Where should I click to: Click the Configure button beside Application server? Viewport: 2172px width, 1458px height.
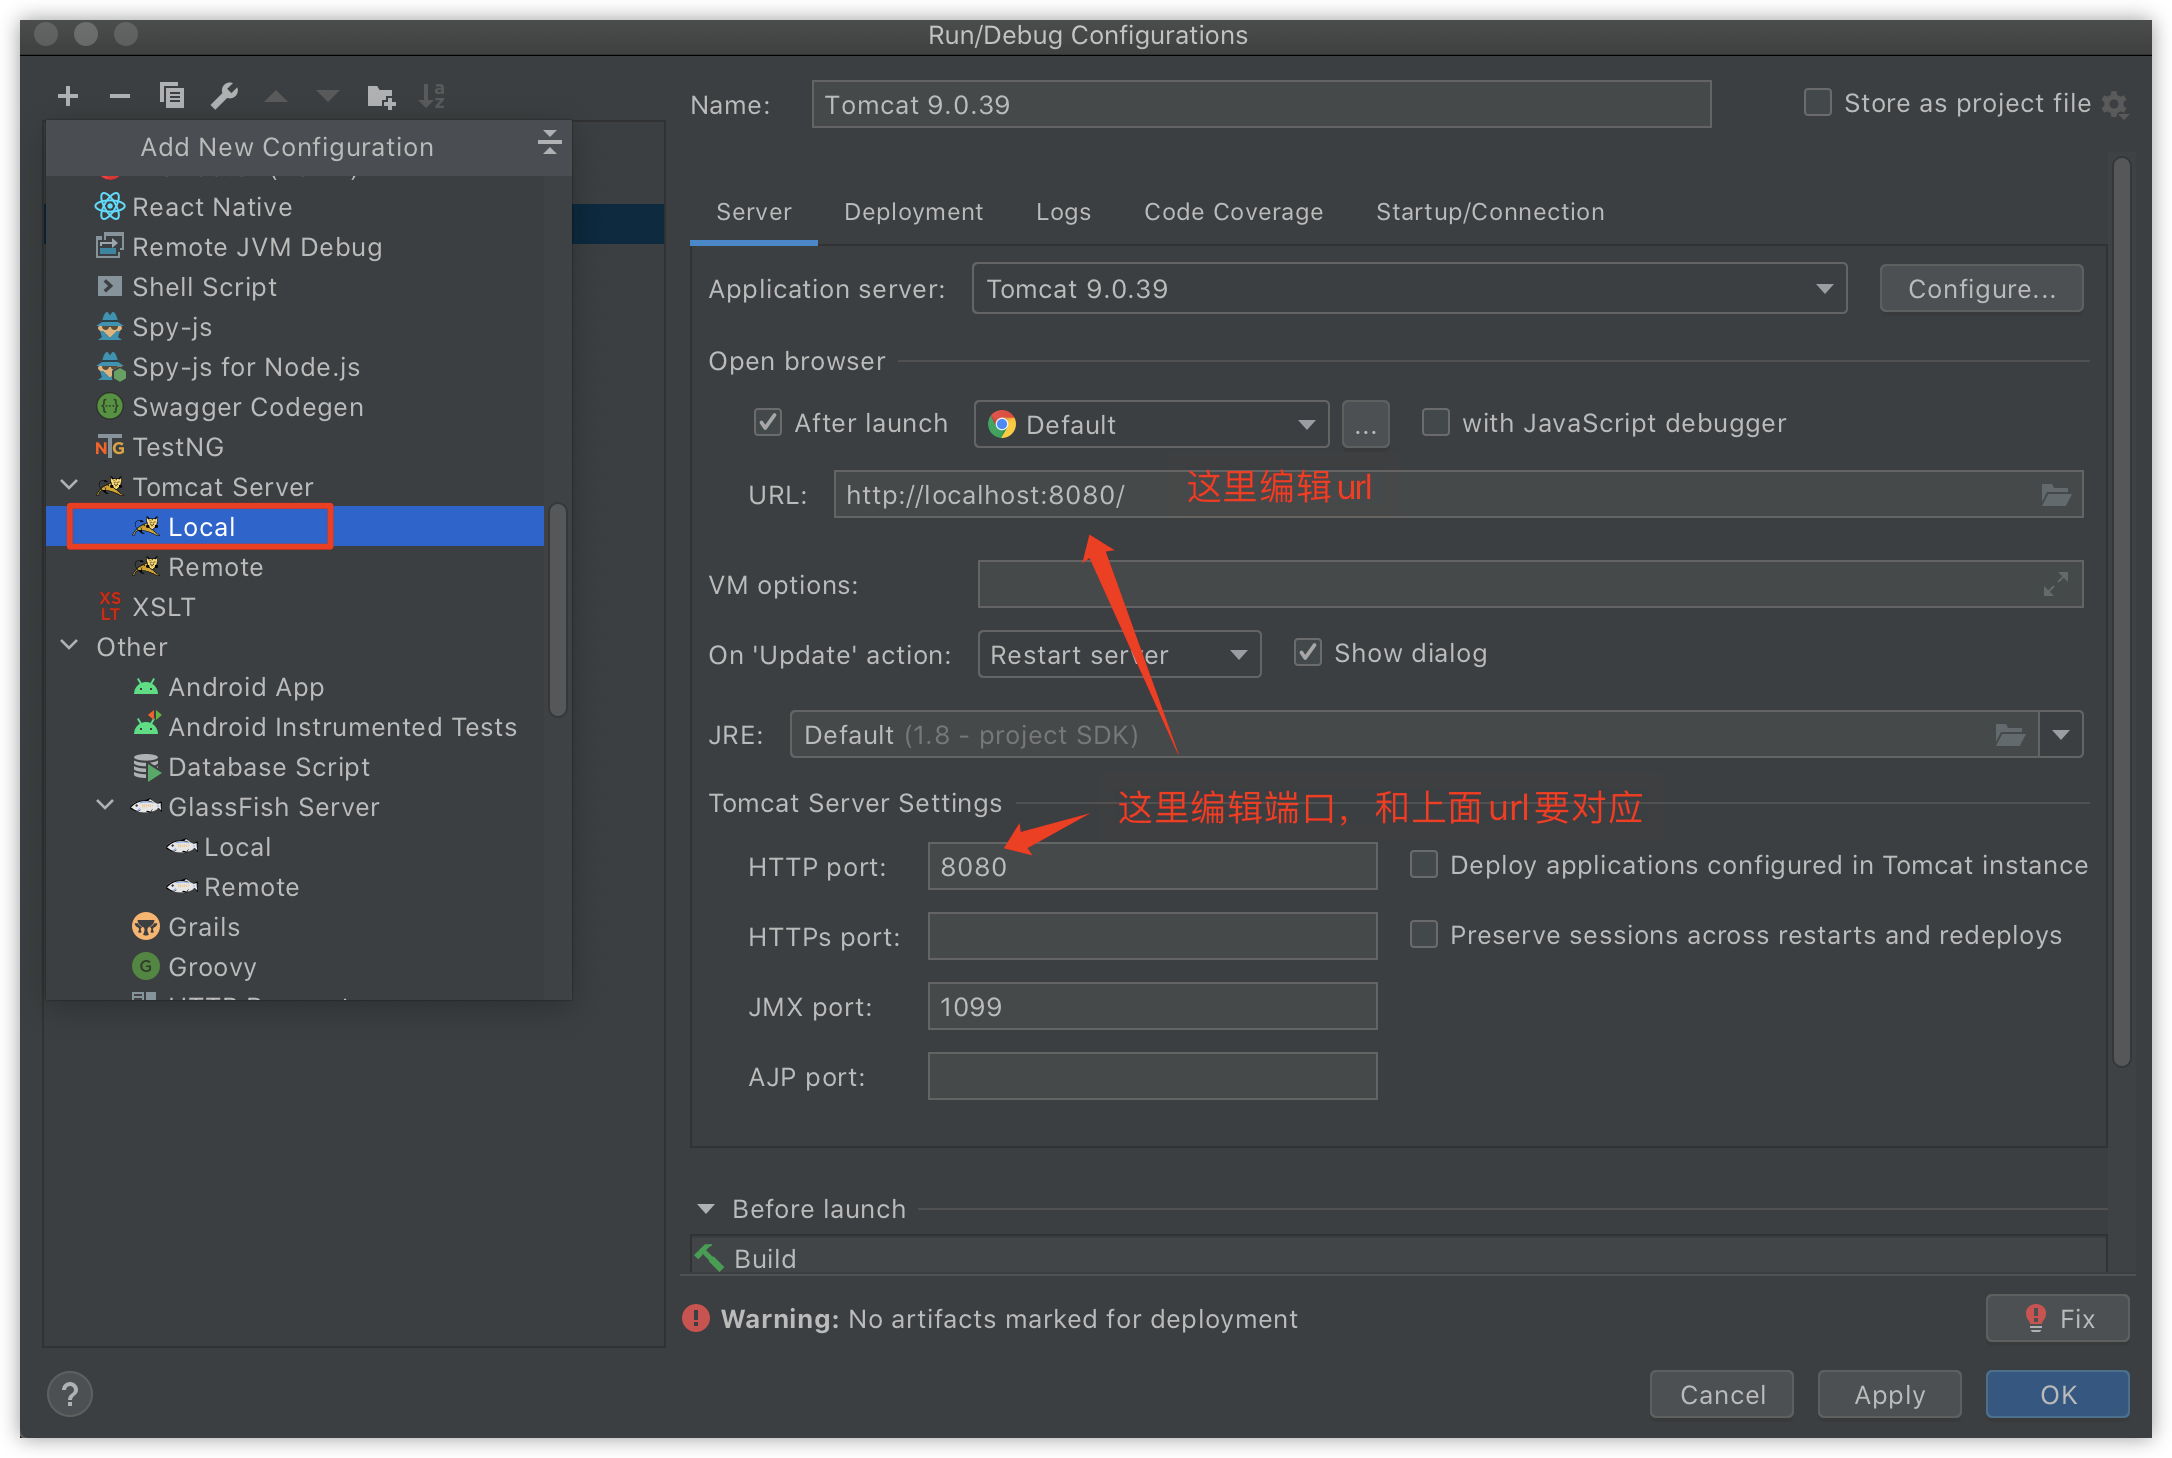click(1981, 288)
